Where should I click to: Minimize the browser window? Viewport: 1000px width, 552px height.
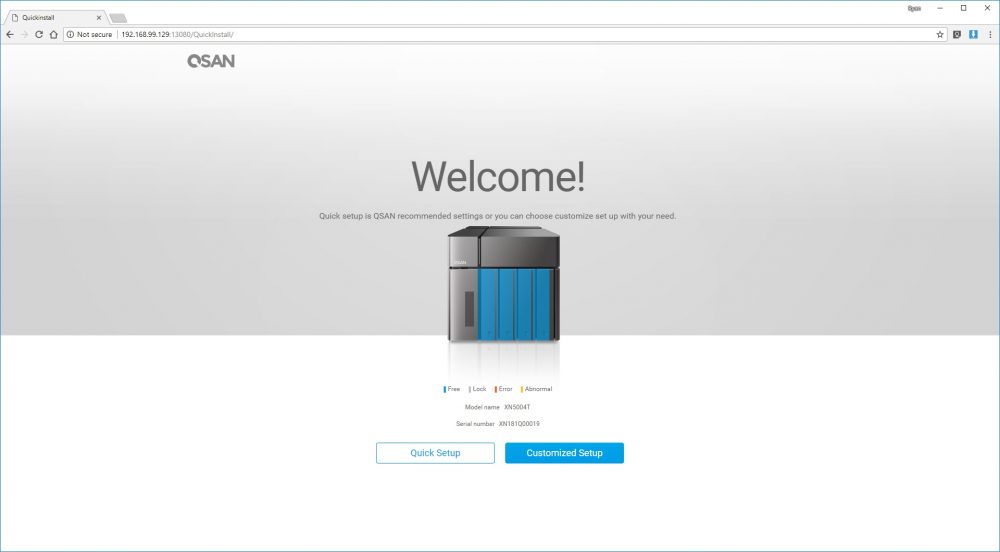940,8
